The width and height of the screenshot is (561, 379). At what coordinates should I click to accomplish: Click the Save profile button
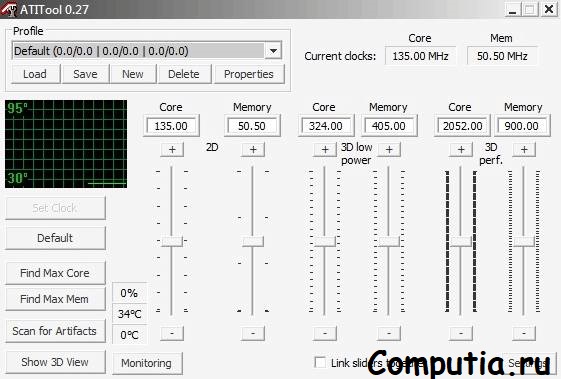click(x=86, y=74)
